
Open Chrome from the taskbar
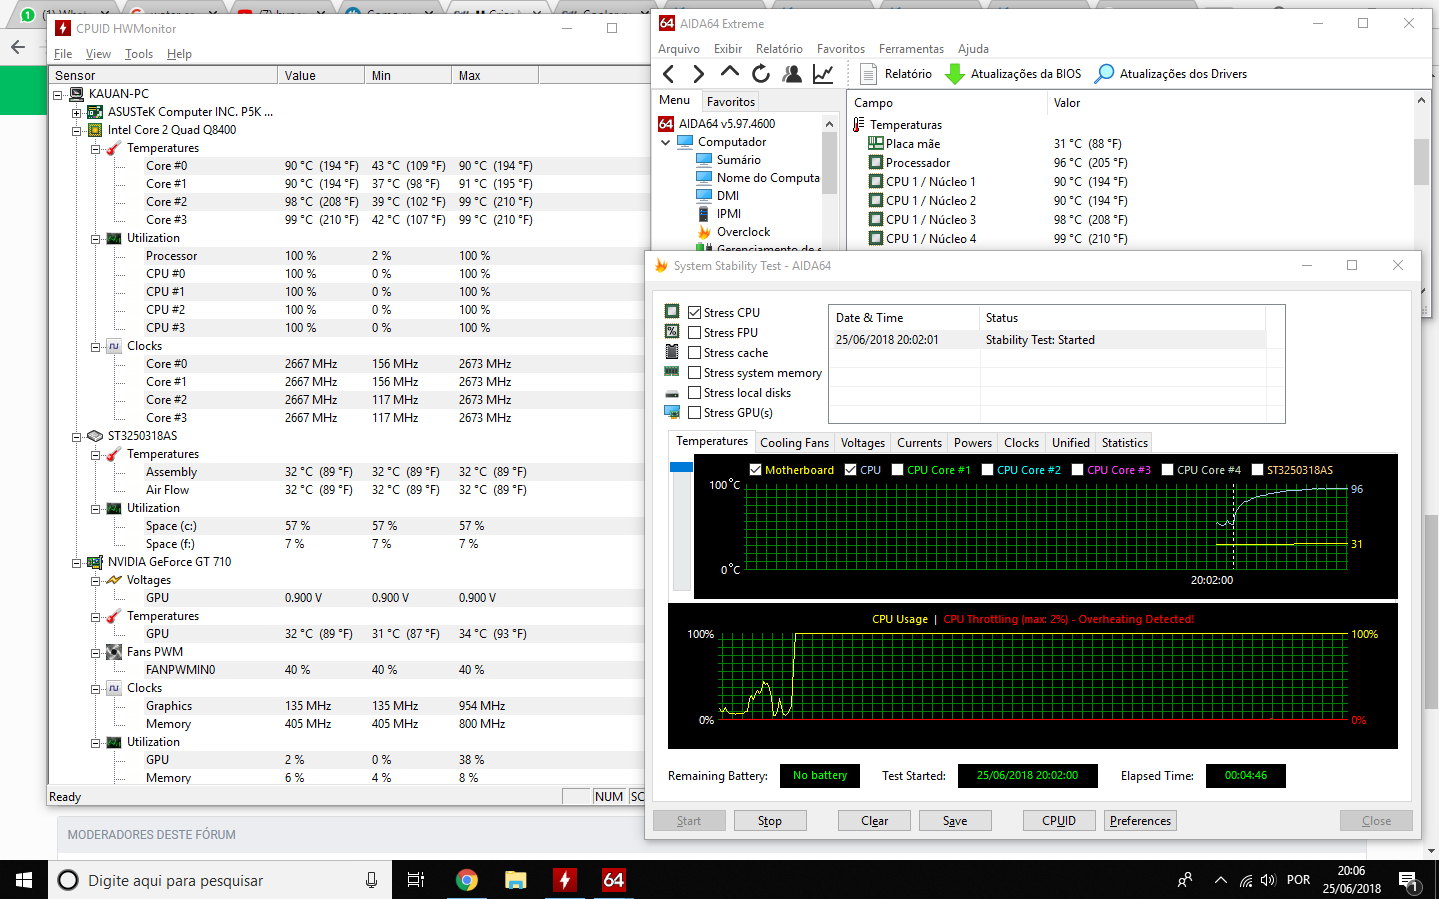(x=466, y=880)
